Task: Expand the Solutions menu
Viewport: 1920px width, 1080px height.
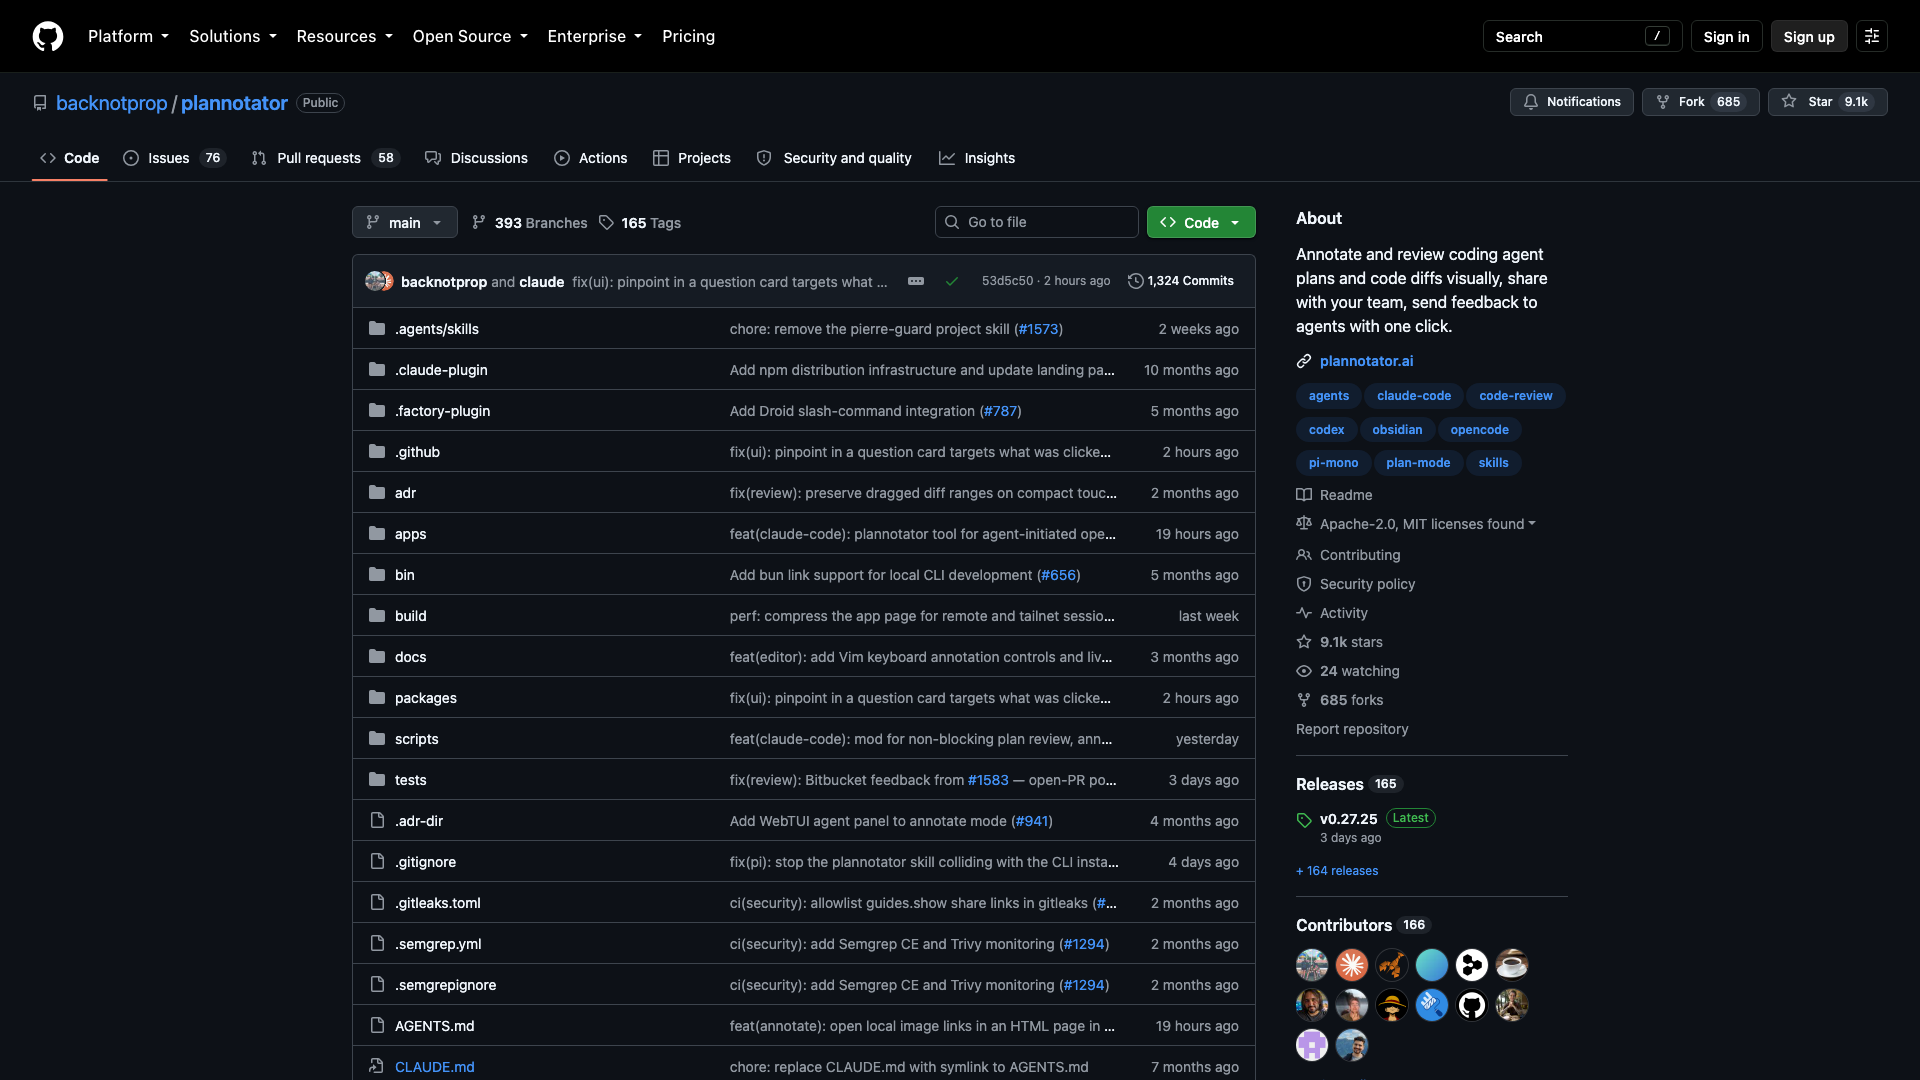Action: [233, 36]
